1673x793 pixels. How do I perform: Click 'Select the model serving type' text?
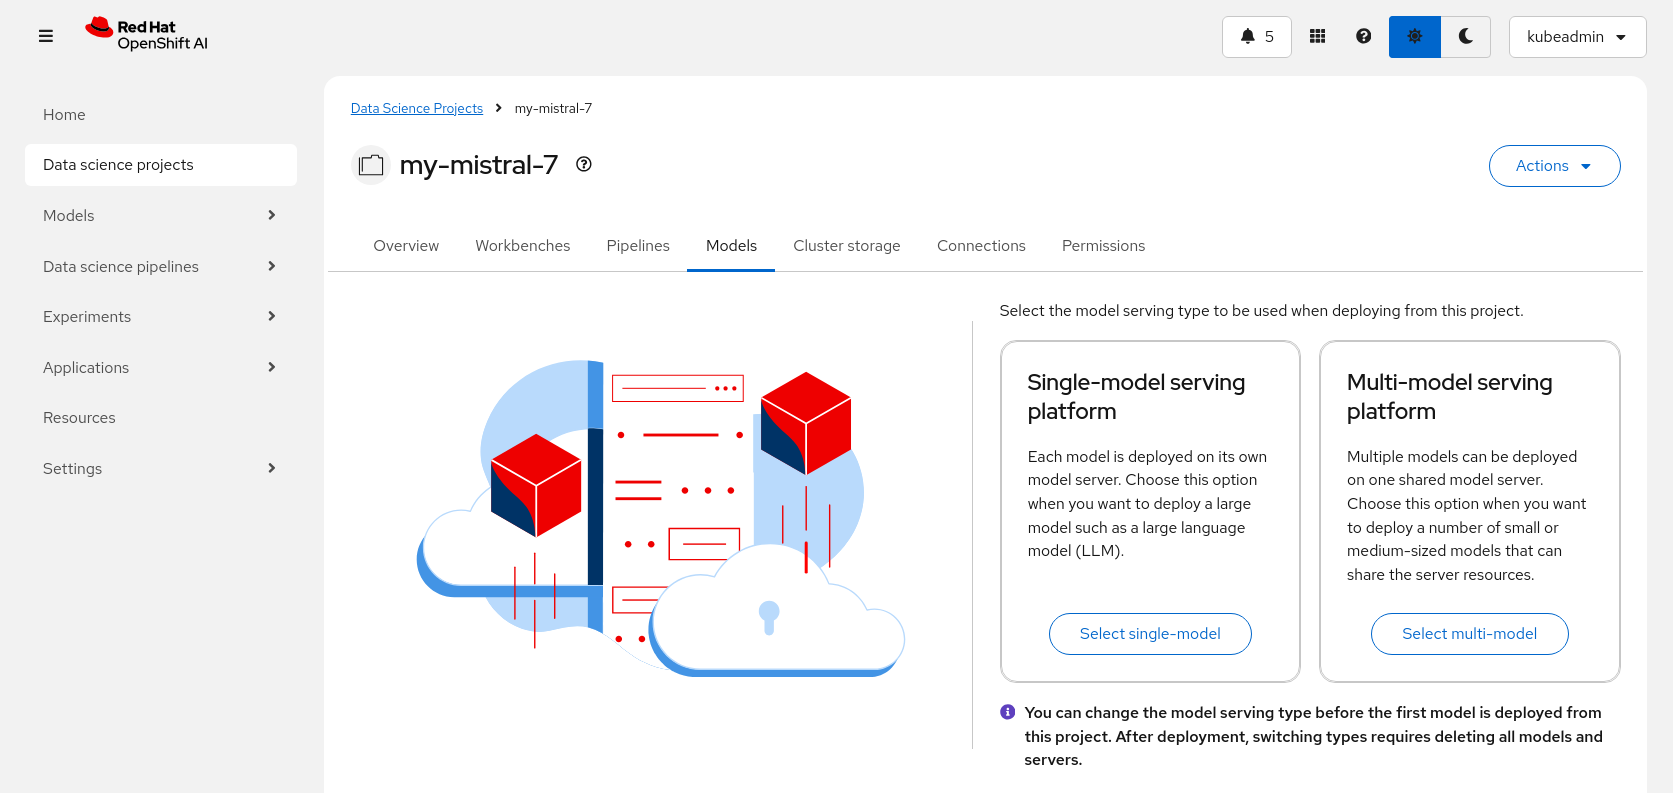click(1262, 311)
